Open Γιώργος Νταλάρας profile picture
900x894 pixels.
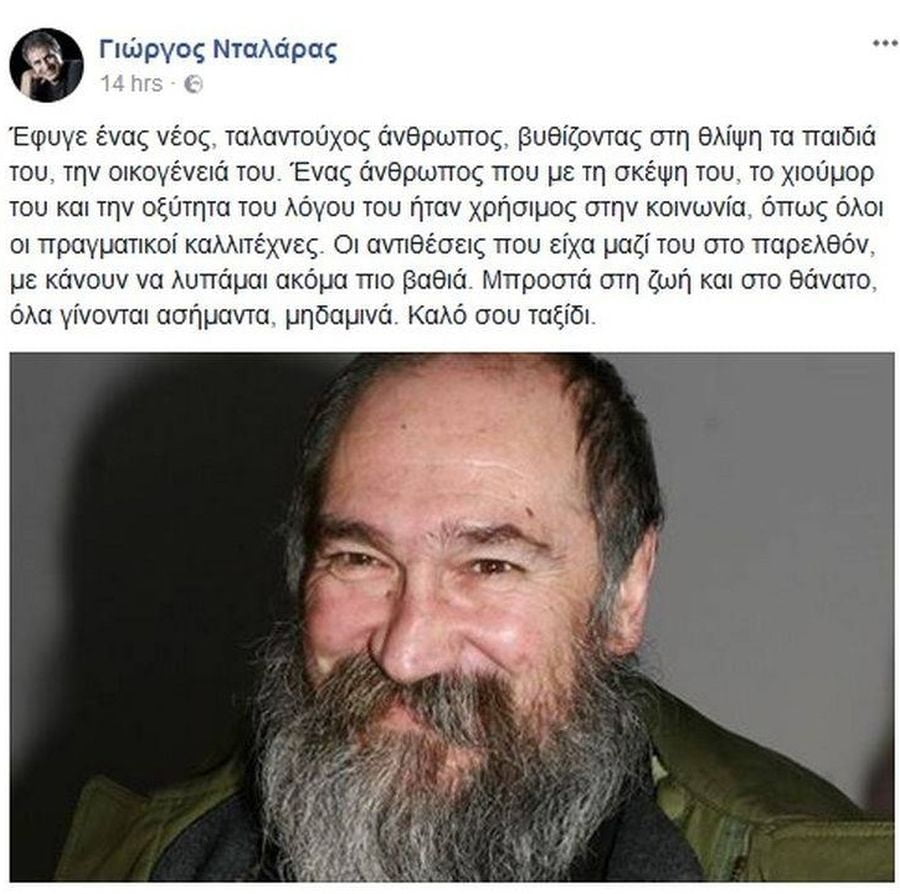pyautogui.click(x=46, y=65)
